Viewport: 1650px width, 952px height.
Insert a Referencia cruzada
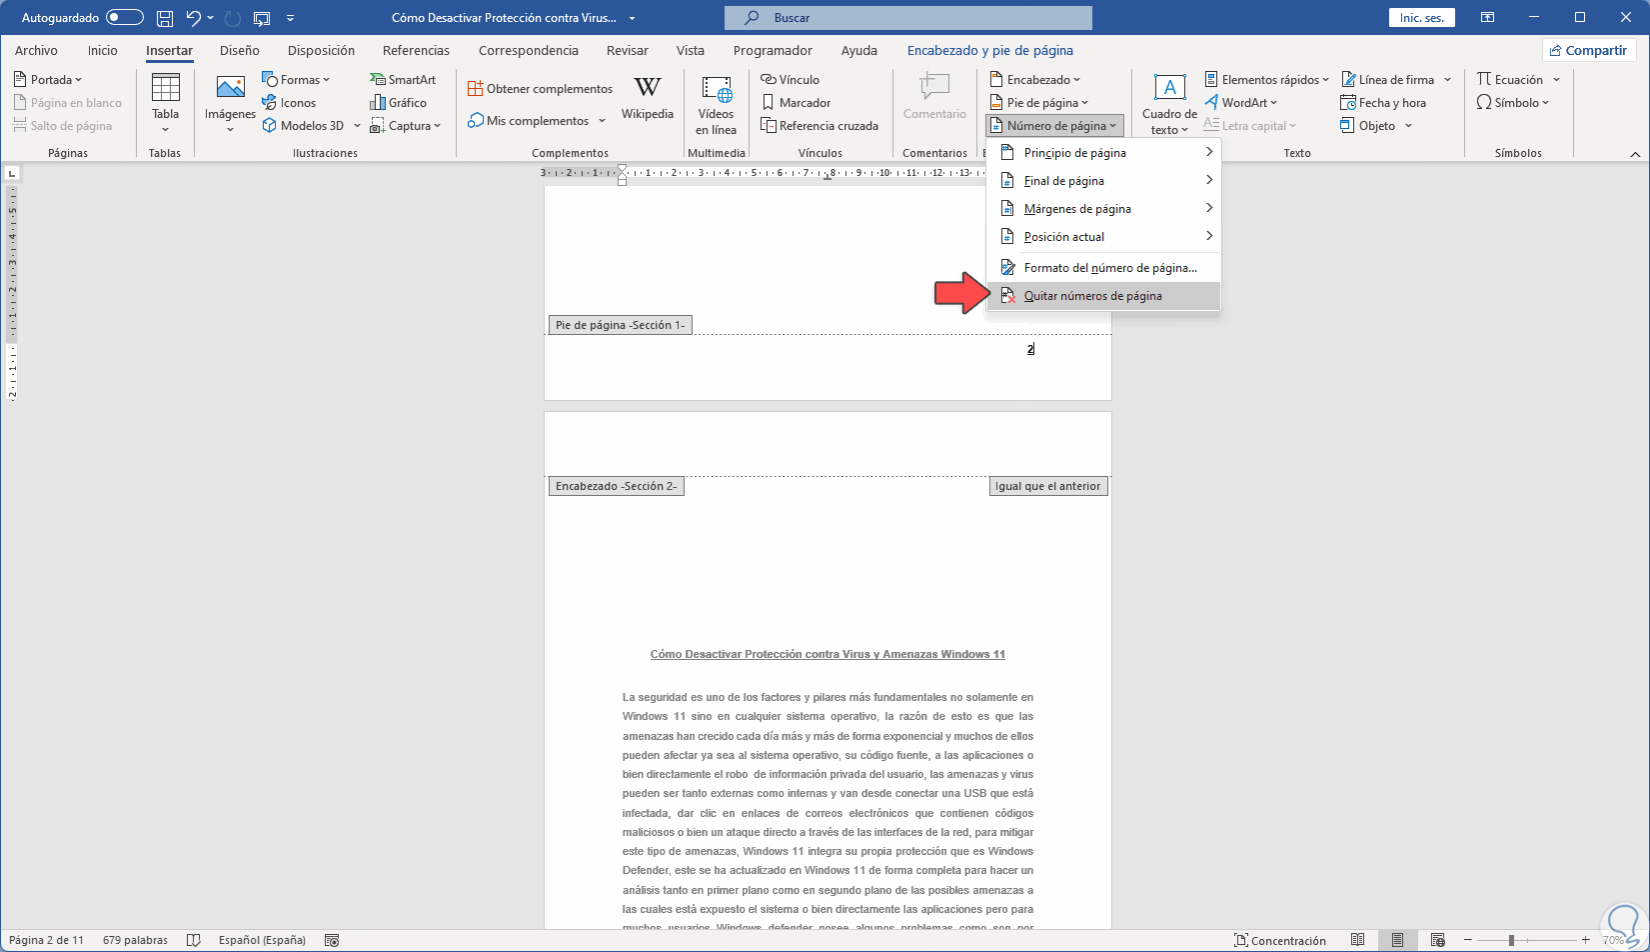[819, 126]
